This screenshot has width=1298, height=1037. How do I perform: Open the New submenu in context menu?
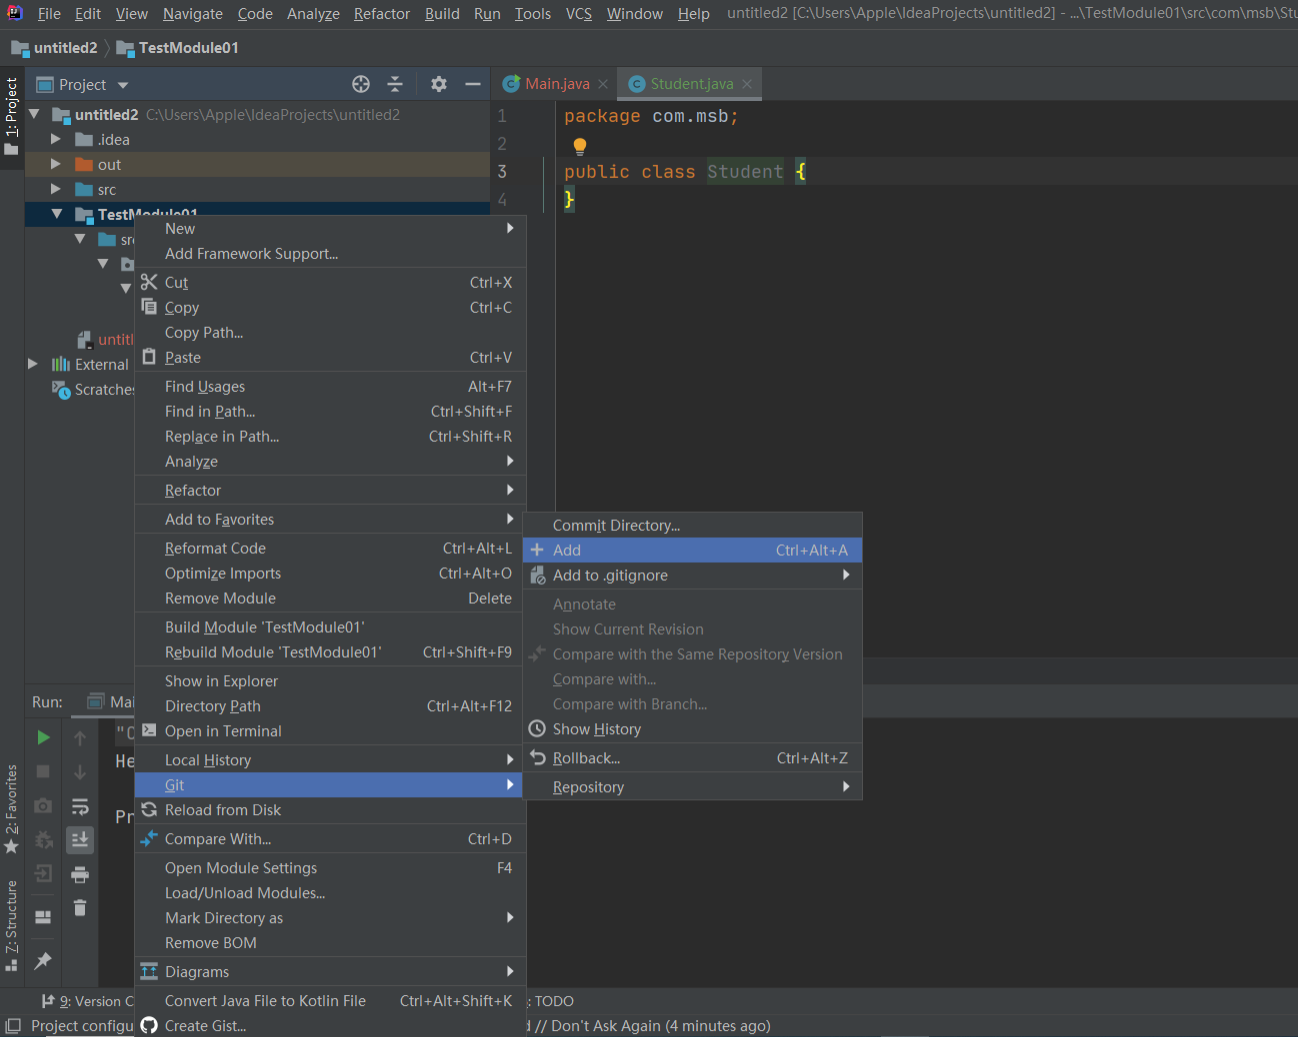330,228
